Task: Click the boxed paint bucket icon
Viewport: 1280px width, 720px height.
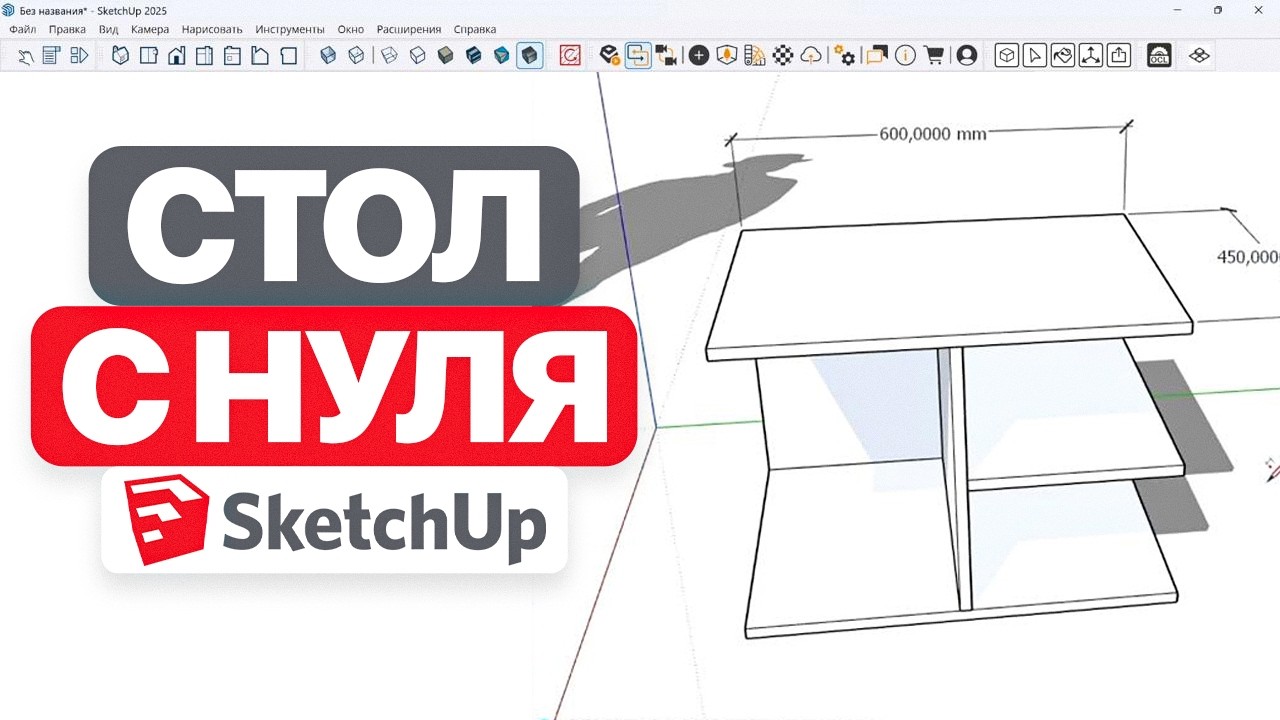Action: 1063,56
